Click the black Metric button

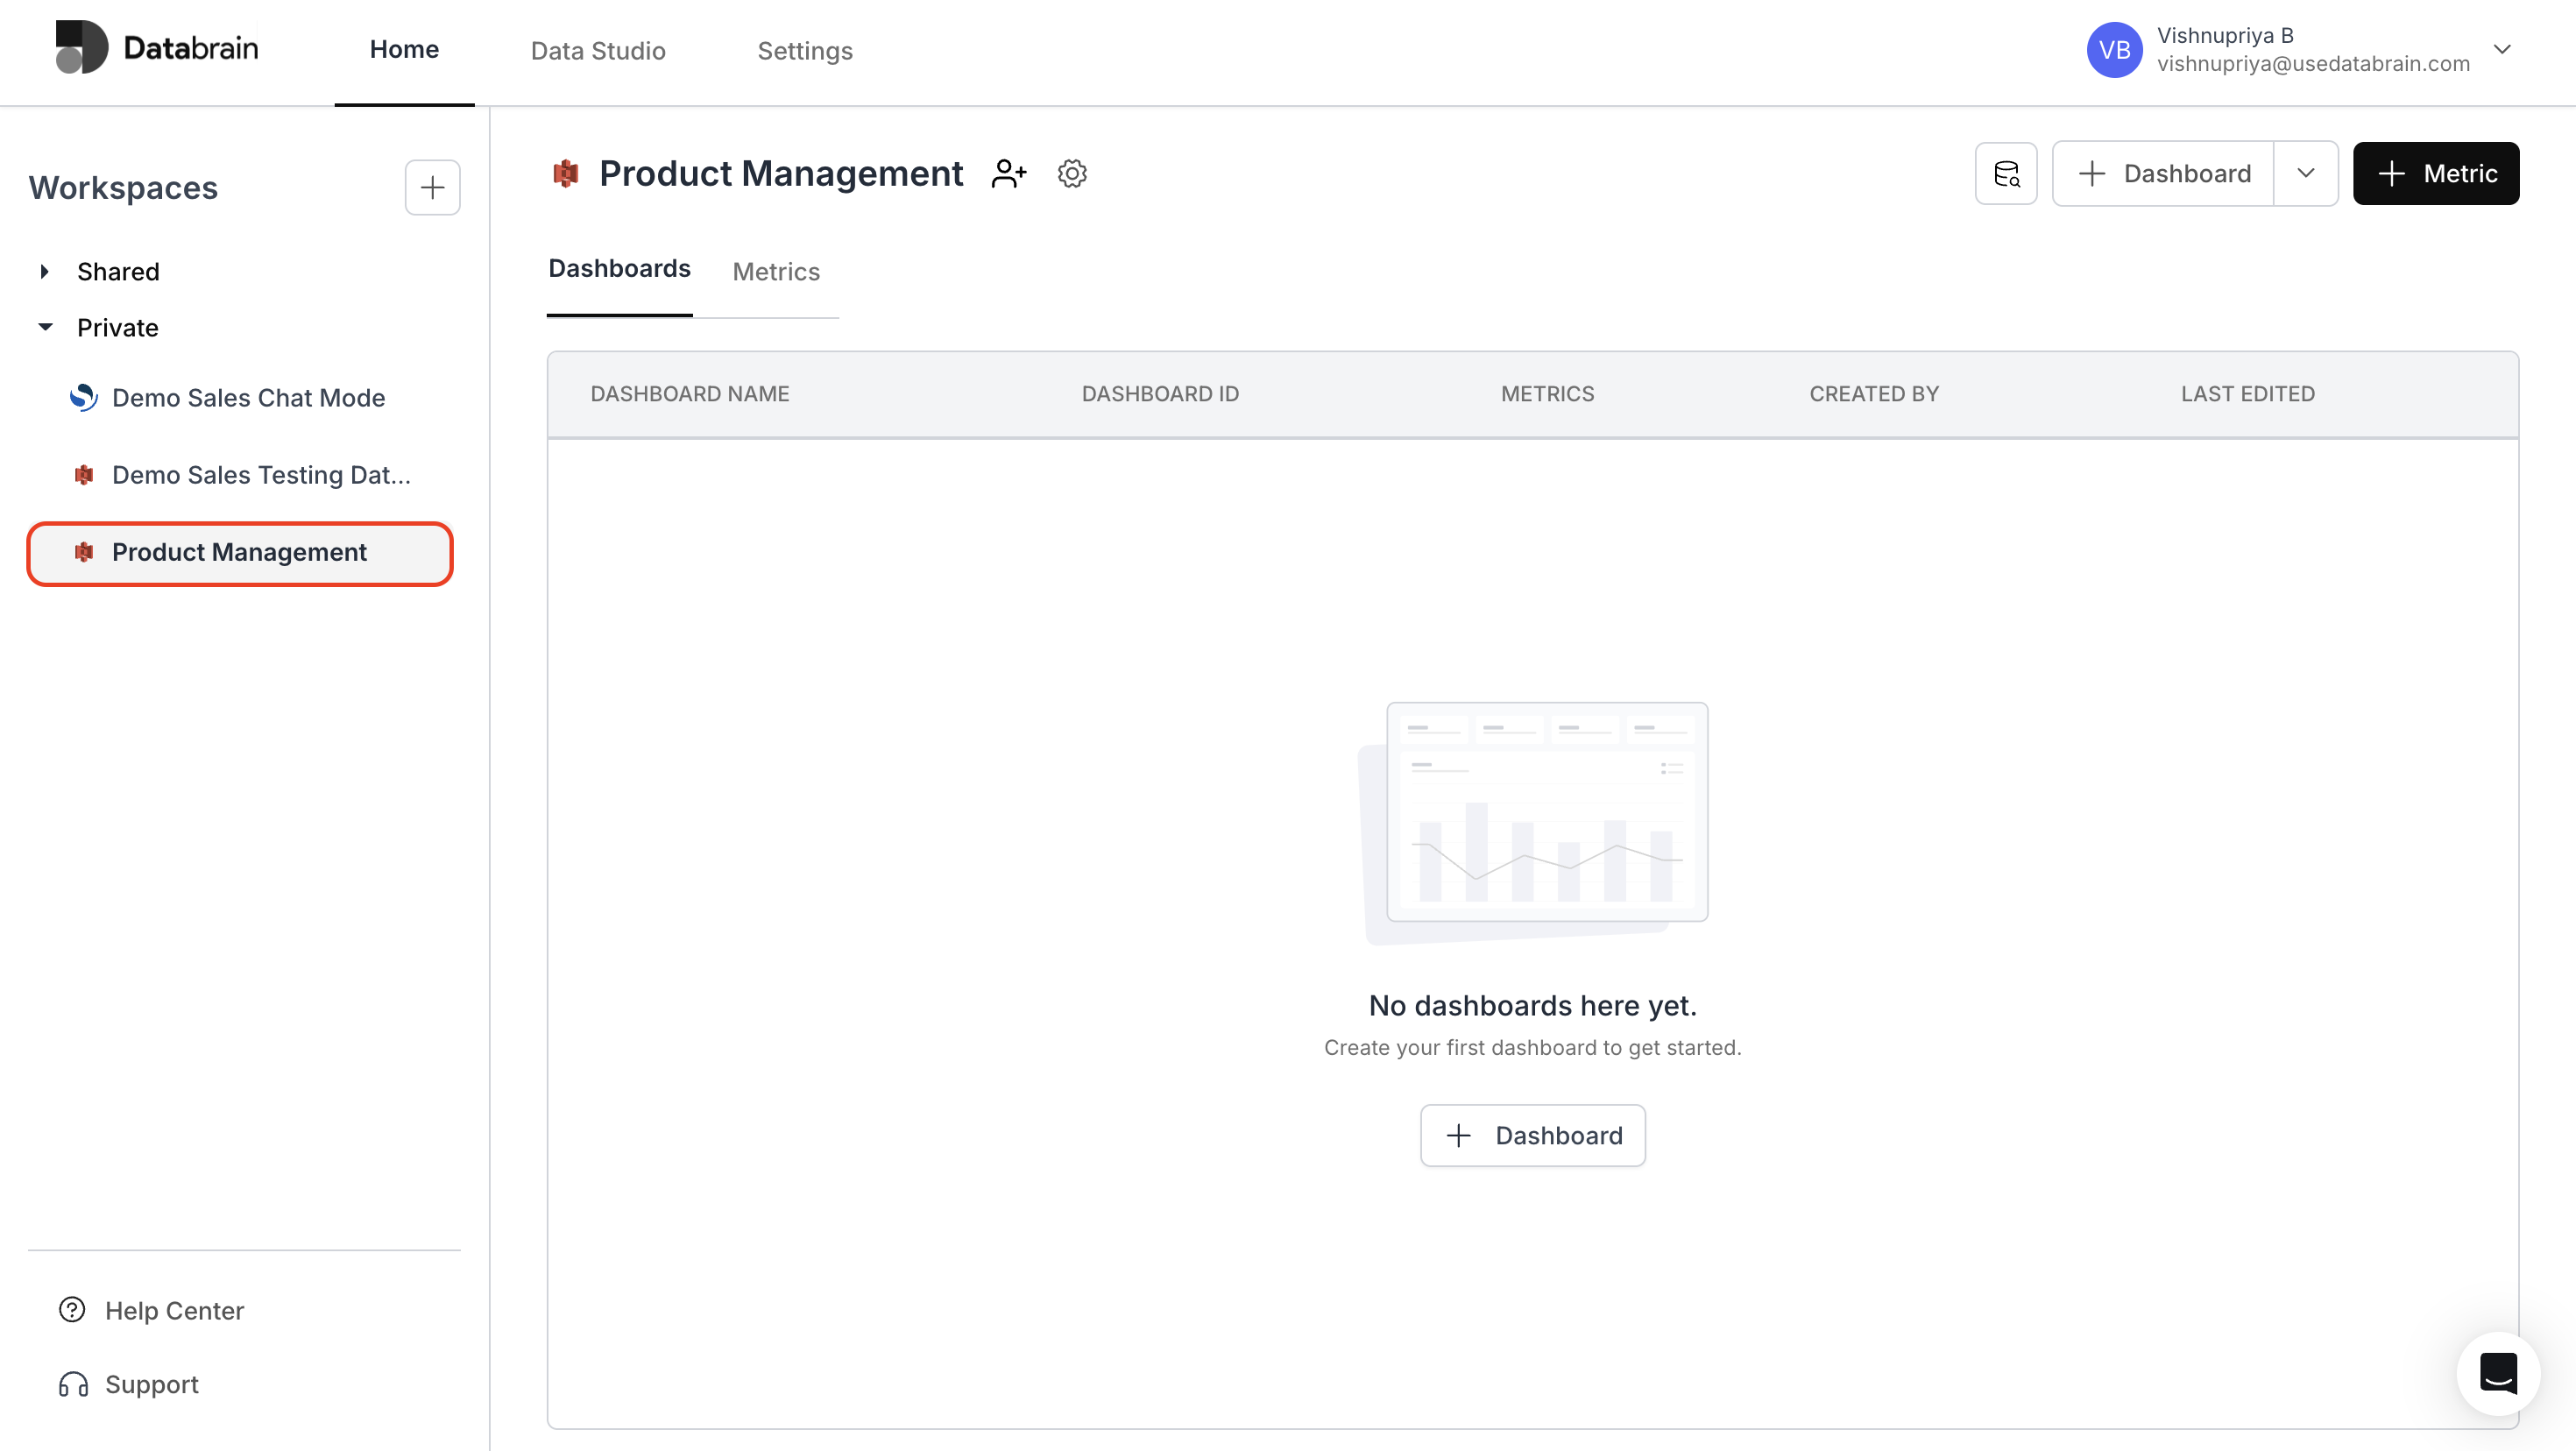(x=2435, y=174)
